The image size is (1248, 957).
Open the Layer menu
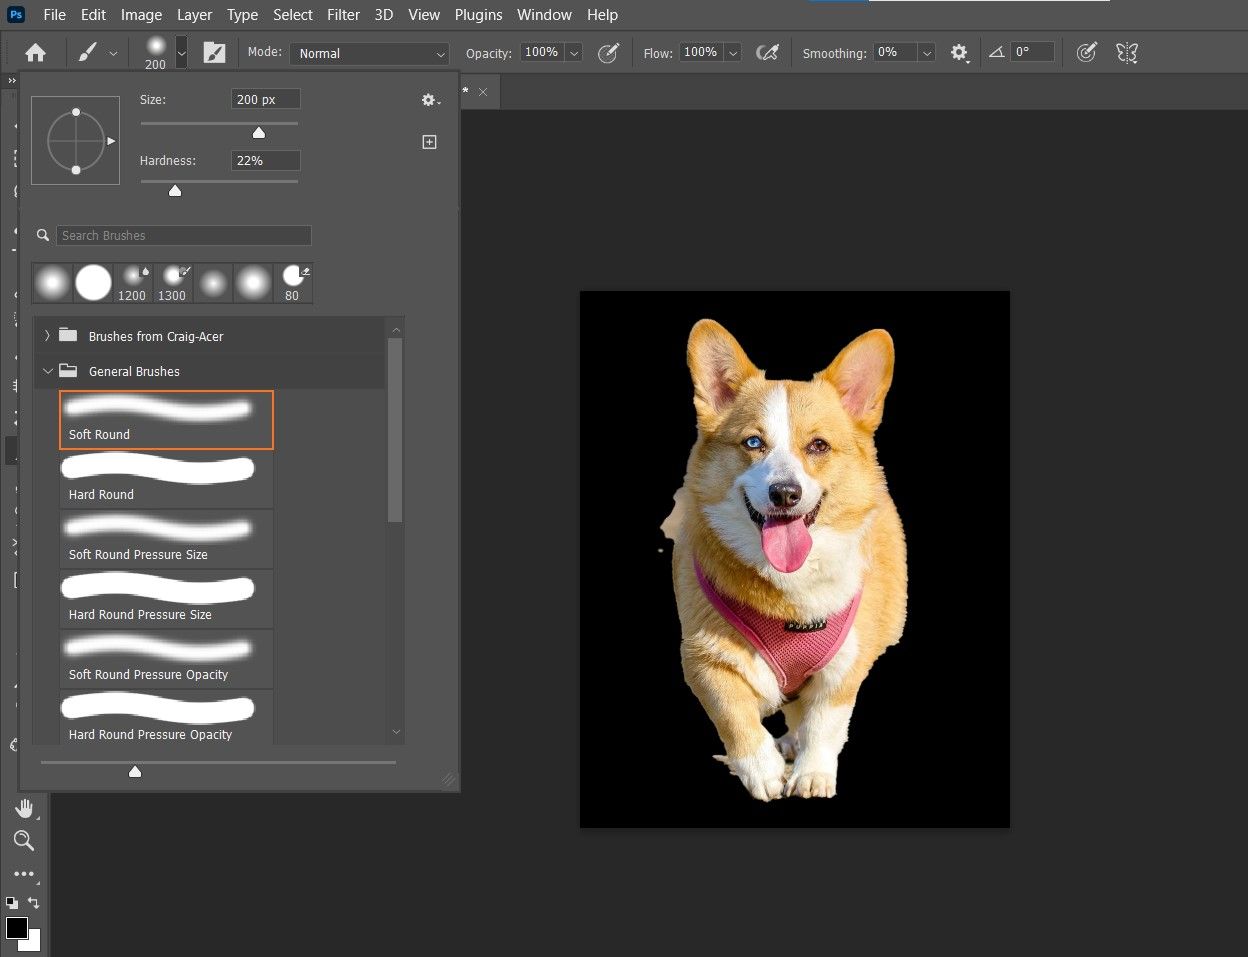click(x=194, y=15)
